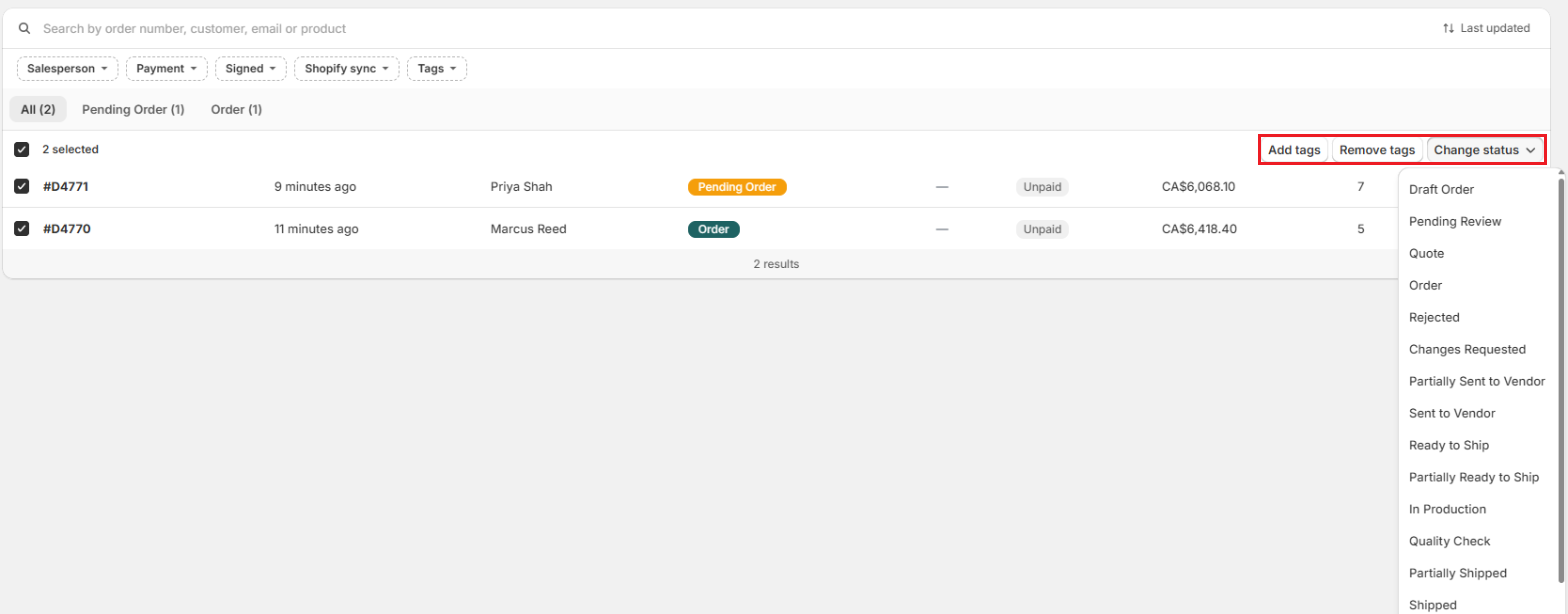1568x614 pixels.
Task: Uncheck the select-all checkbox
Action: 21,150
